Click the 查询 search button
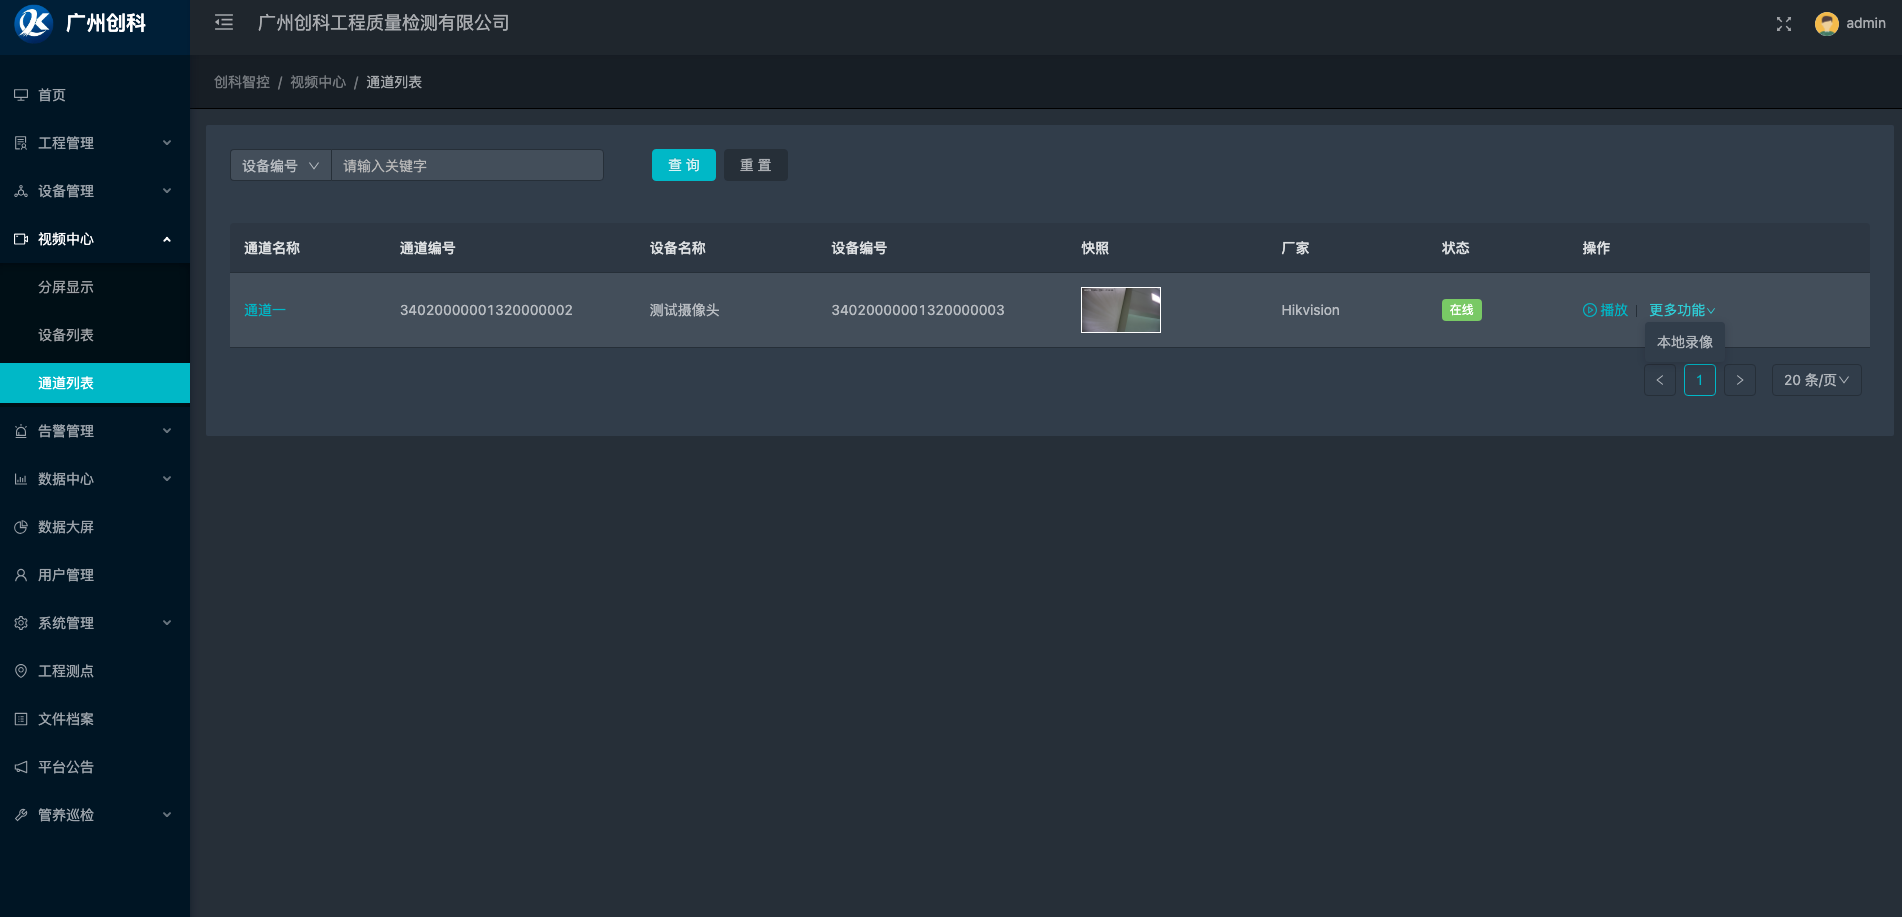1902x917 pixels. (683, 166)
